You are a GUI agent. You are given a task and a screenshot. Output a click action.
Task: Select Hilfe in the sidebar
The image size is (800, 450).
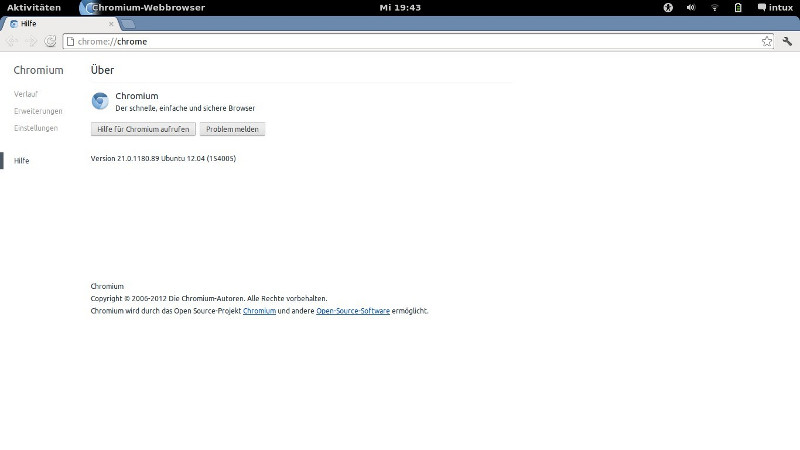pos(21,161)
